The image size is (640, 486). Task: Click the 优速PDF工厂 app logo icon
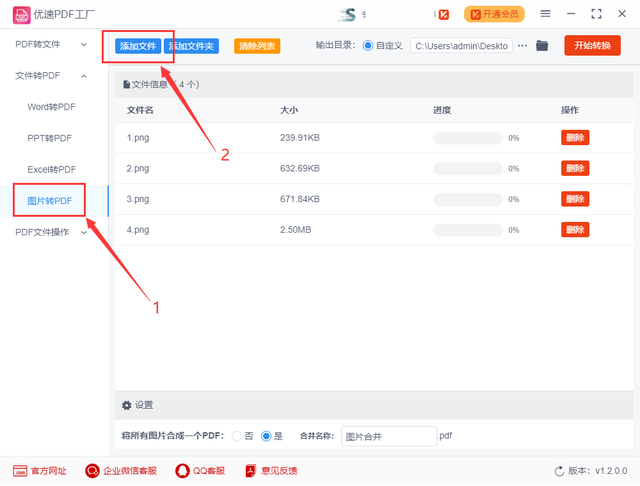pos(21,15)
